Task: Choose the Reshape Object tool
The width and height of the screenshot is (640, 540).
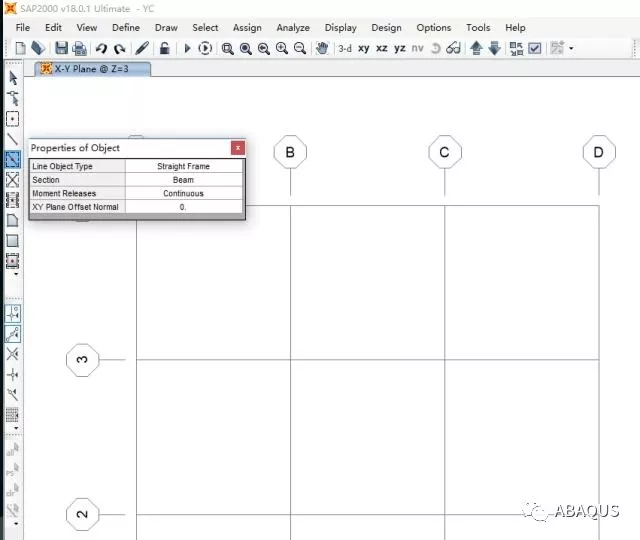Action: tap(13, 98)
